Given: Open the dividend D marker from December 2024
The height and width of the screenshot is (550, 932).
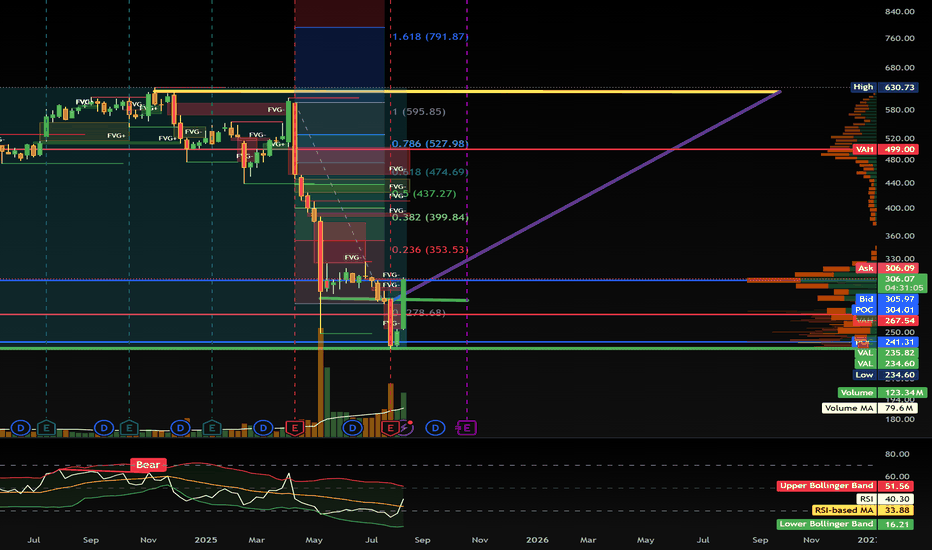Looking at the screenshot, I should point(180,428).
